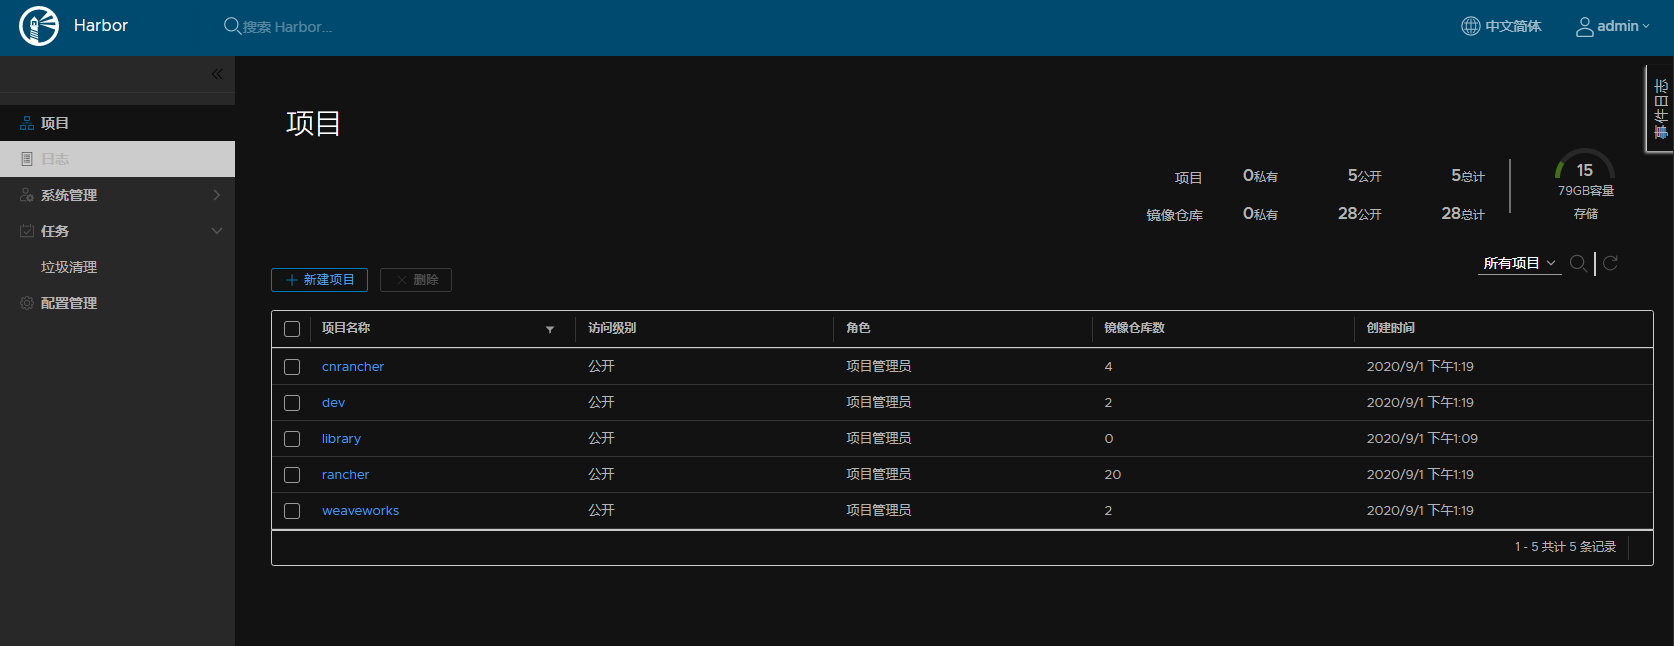Click the 配置管理 gear icon
The image size is (1674, 646).
[27, 303]
